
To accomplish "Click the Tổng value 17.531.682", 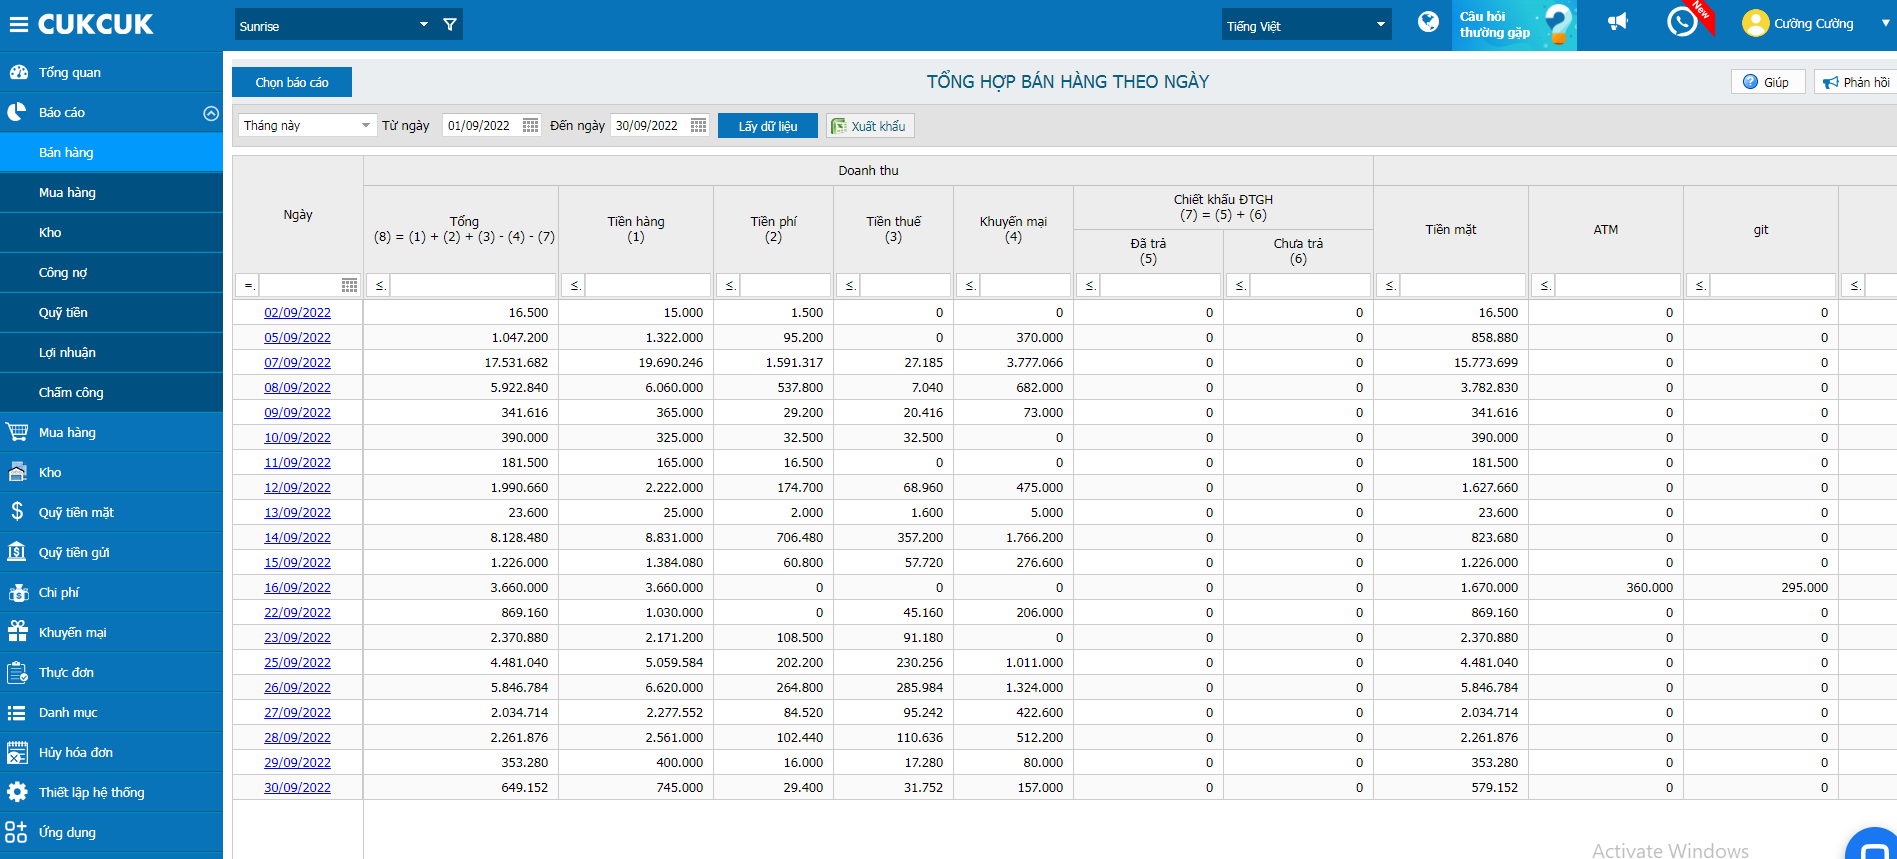I will [516, 362].
